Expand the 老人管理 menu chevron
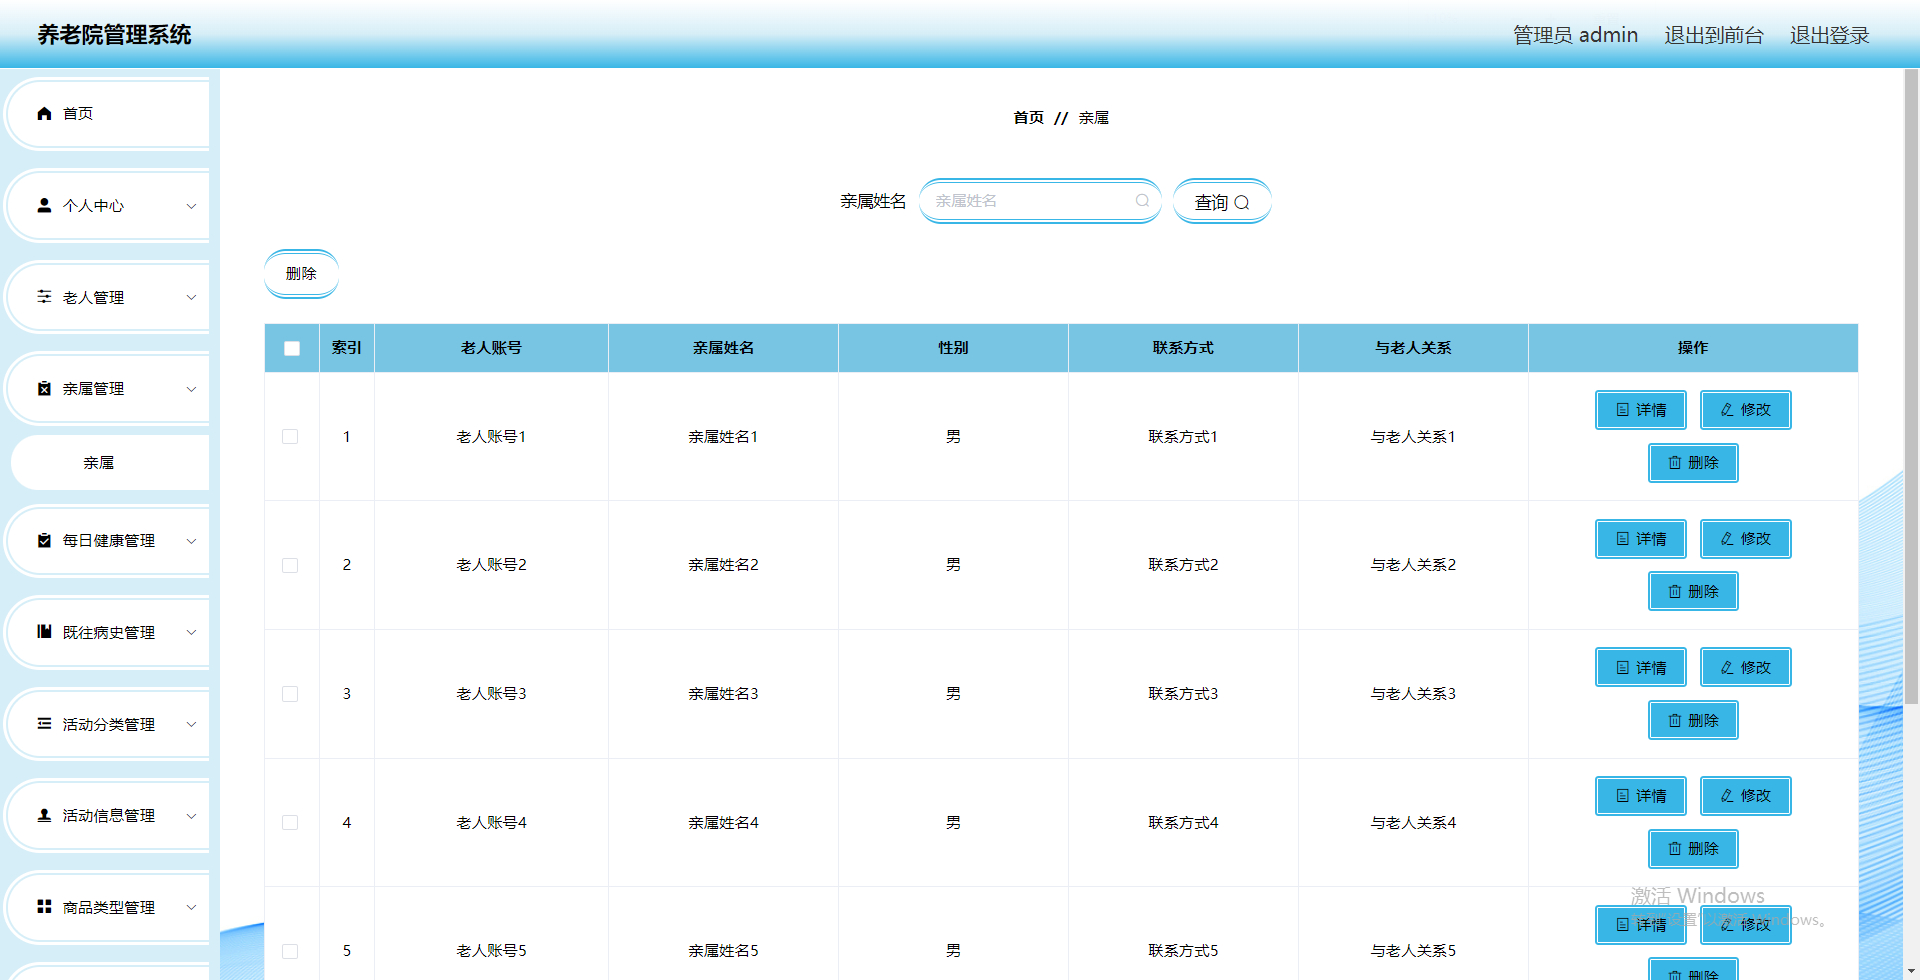The height and width of the screenshot is (980, 1920). (191, 297)
